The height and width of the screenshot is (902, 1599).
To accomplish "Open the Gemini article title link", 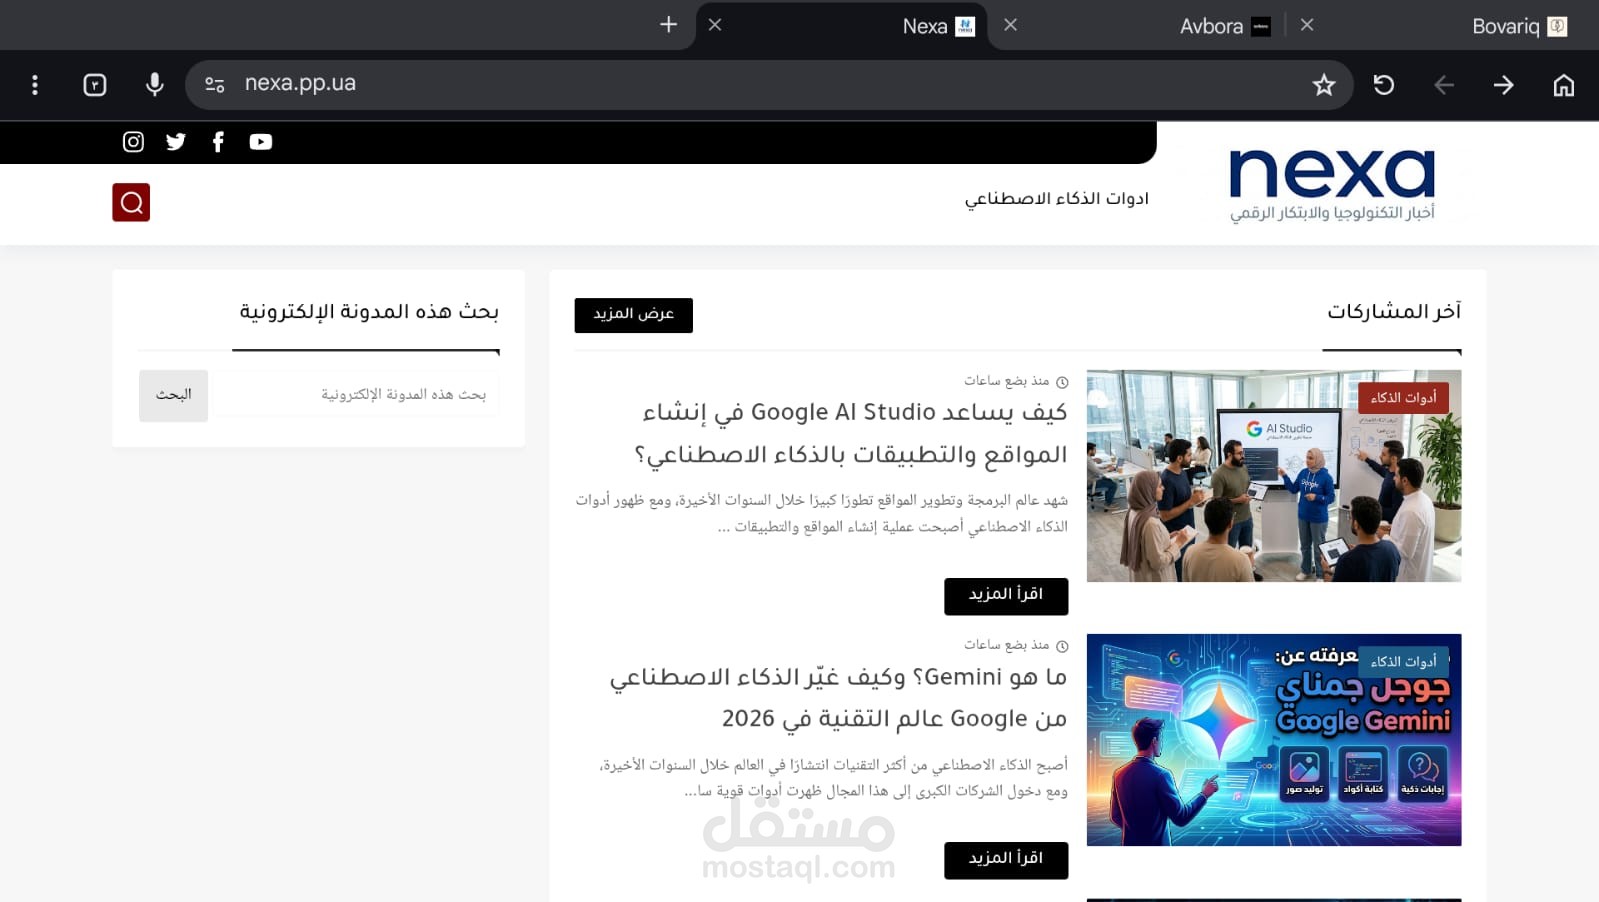I will click(x=839, y=698).
